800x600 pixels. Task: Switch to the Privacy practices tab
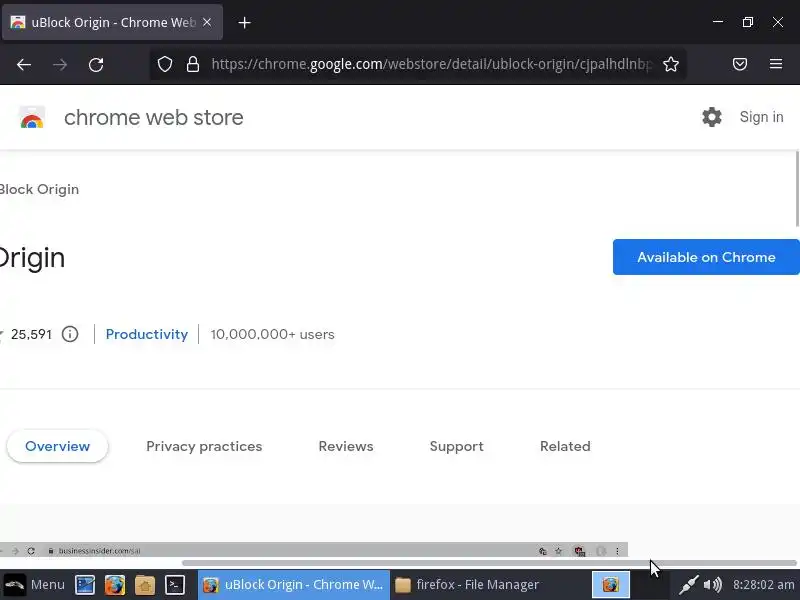coord(204,446)
